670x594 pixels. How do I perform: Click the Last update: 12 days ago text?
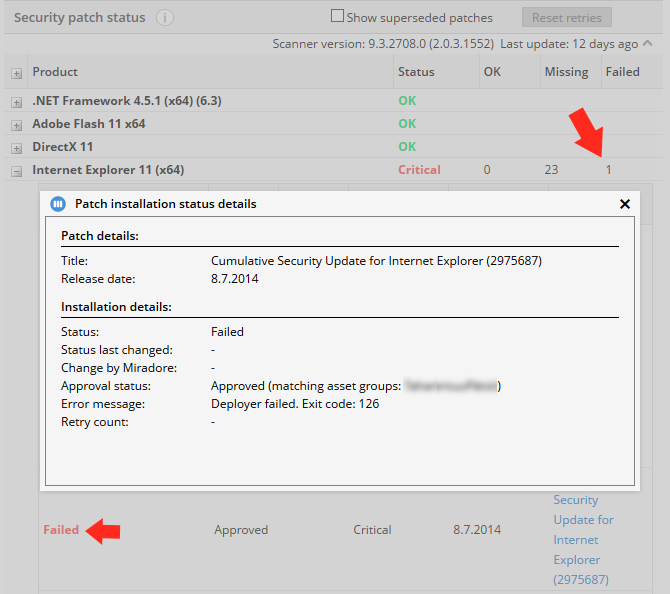click(569, 44)
